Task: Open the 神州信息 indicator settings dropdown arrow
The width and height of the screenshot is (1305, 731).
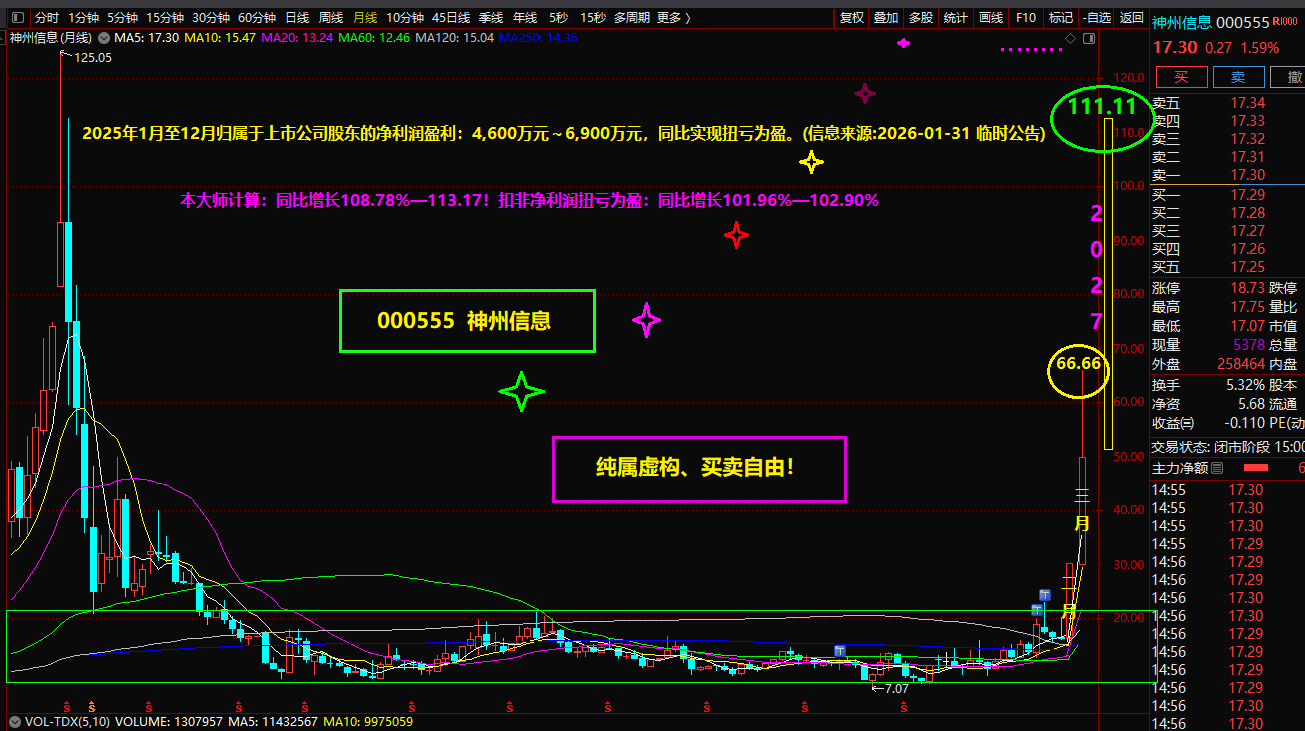Action: click(103, 37)
